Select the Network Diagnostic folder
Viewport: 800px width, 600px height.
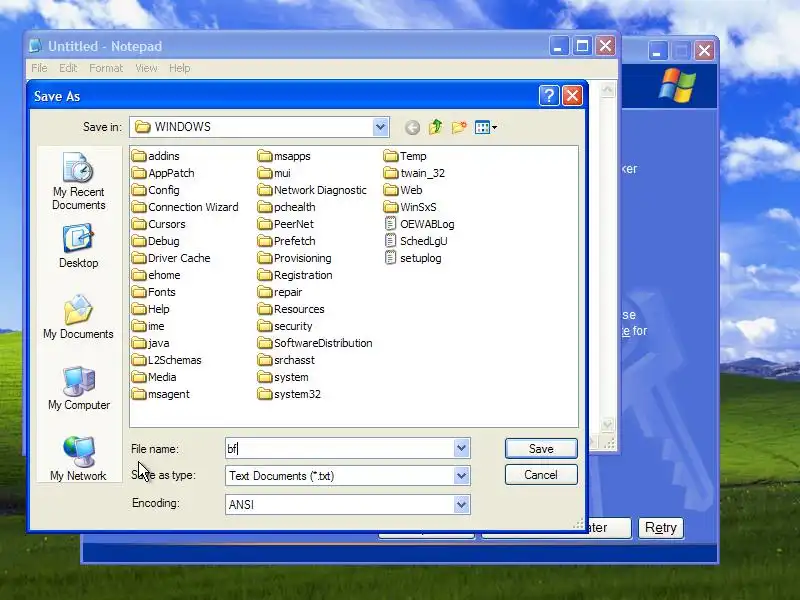click(312, 190)
